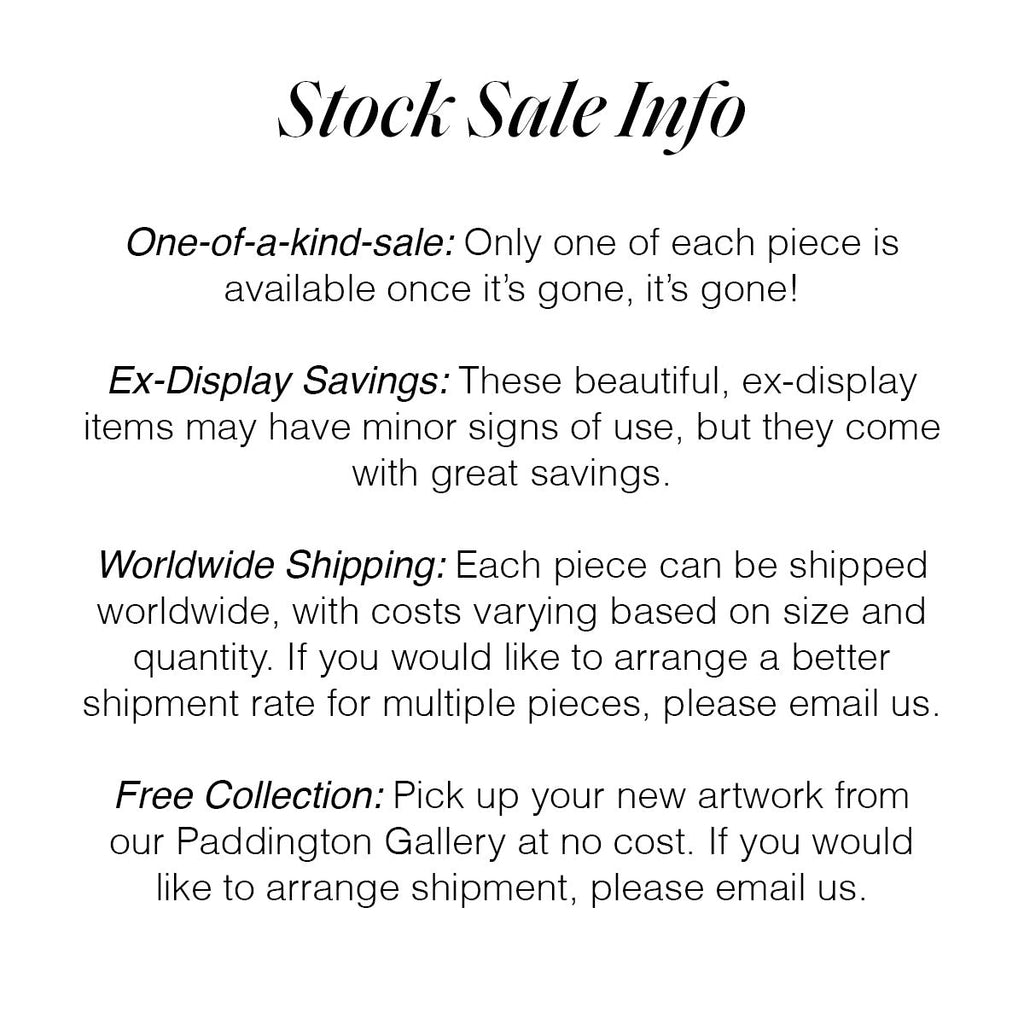Viewport: 1024px width, 1024px height.
Task: Click the text "Each piece can be shipped"
Action: 691,565
